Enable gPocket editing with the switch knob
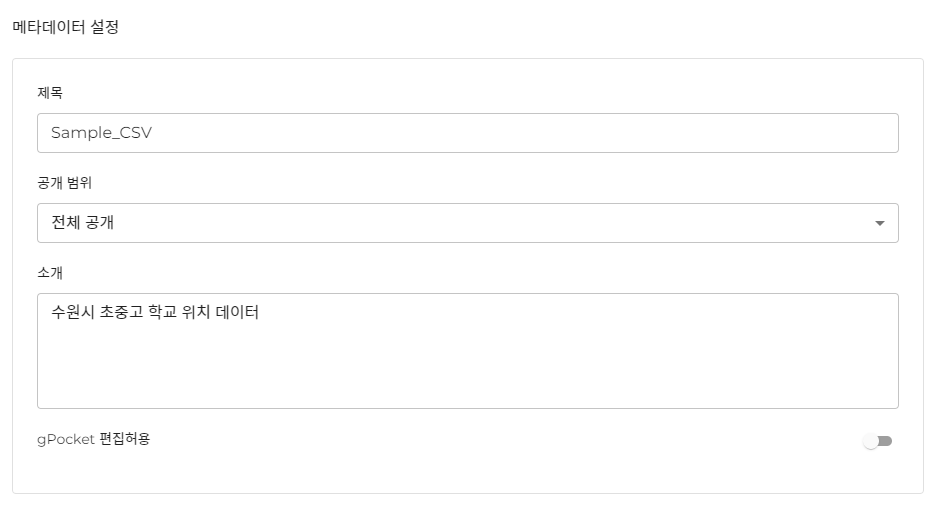The image size is (942, 508). (871, 441)
